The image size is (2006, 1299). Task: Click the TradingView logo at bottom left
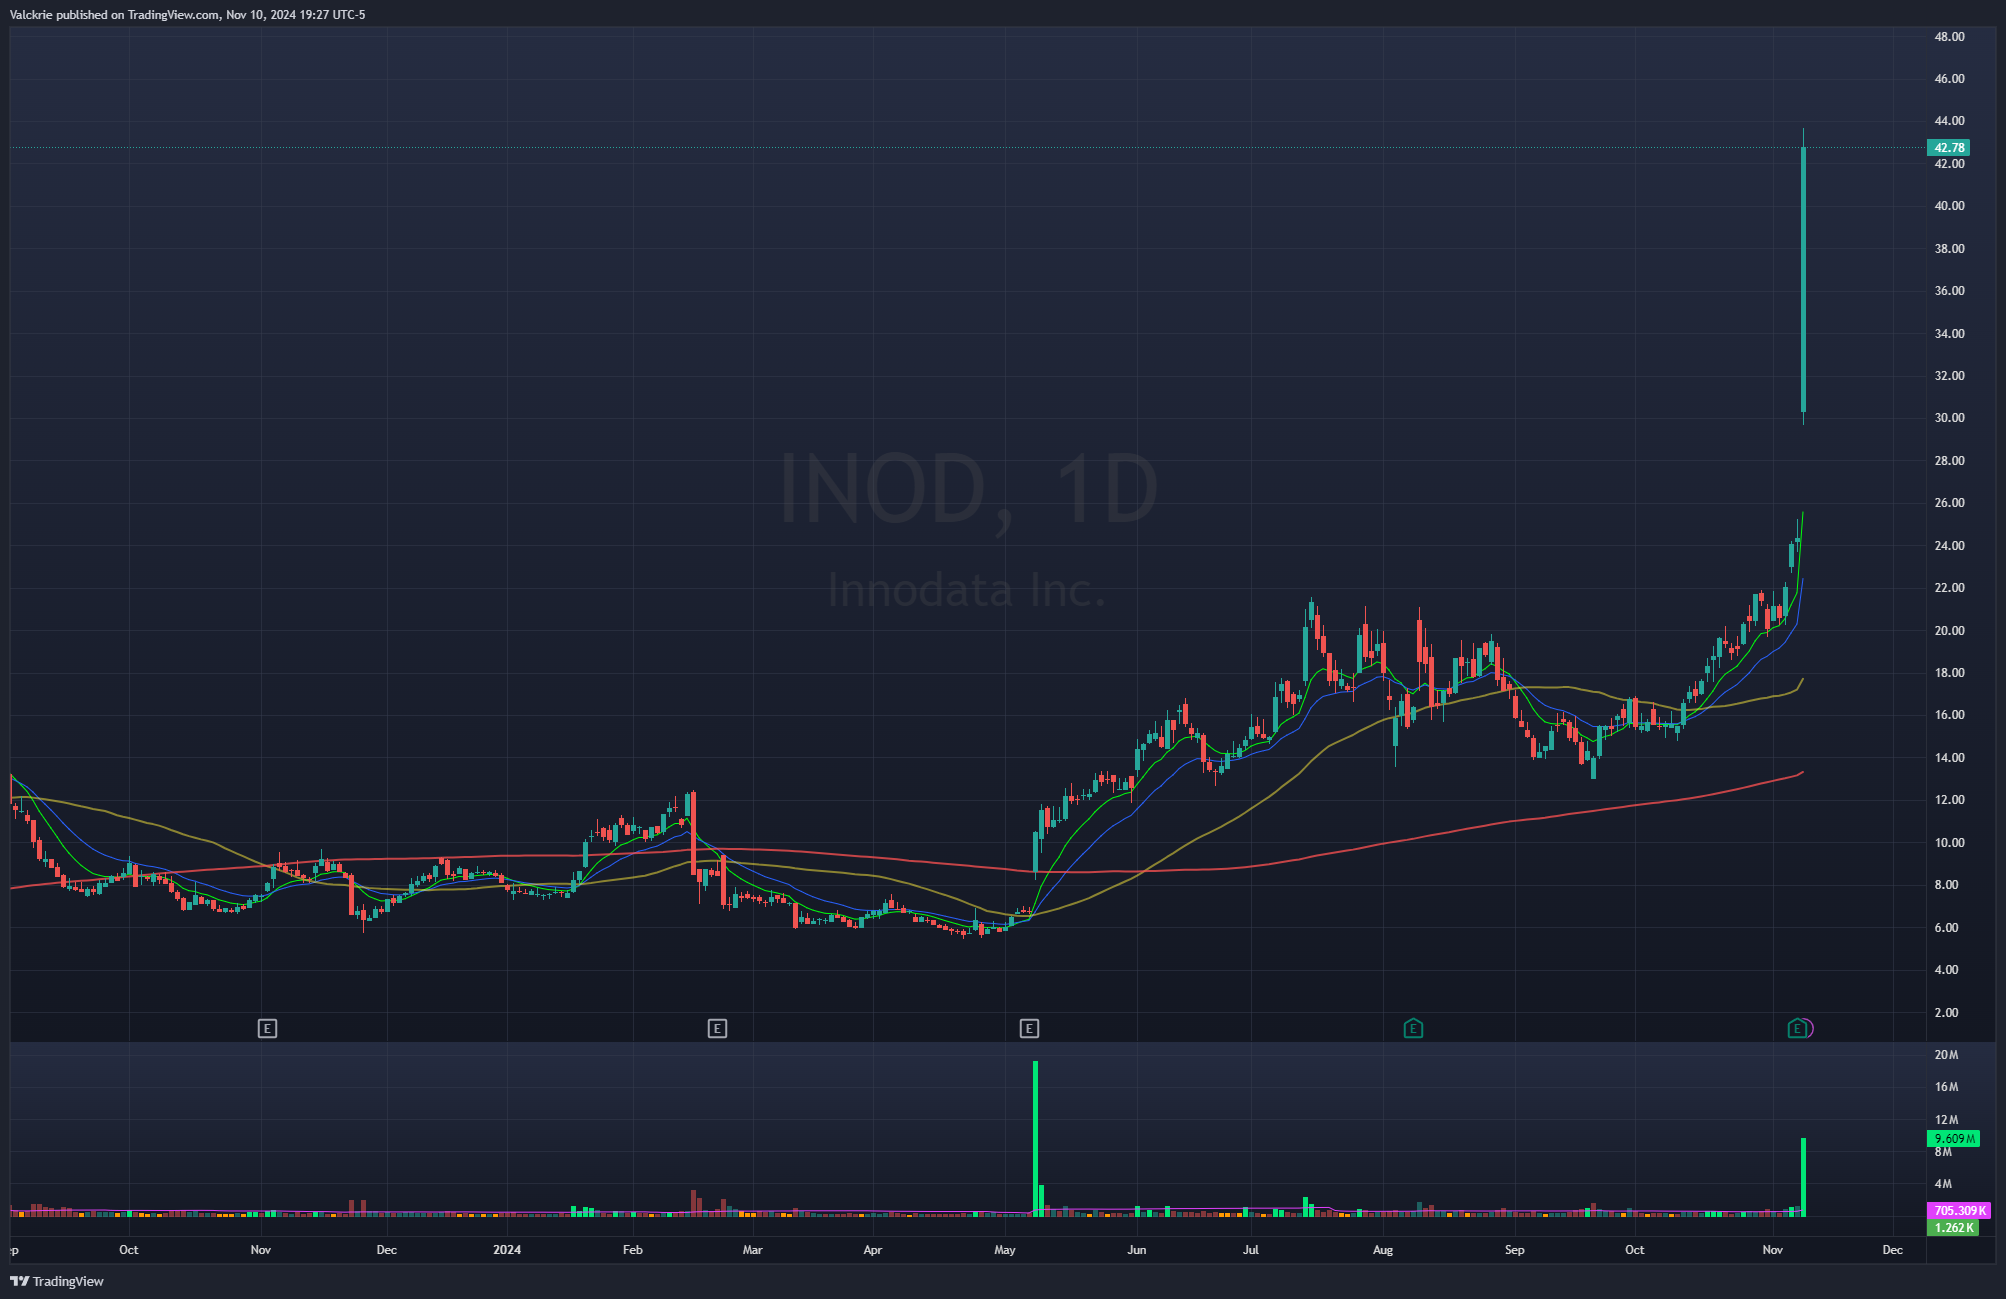pyautogui.click(x=57, y=1281)
